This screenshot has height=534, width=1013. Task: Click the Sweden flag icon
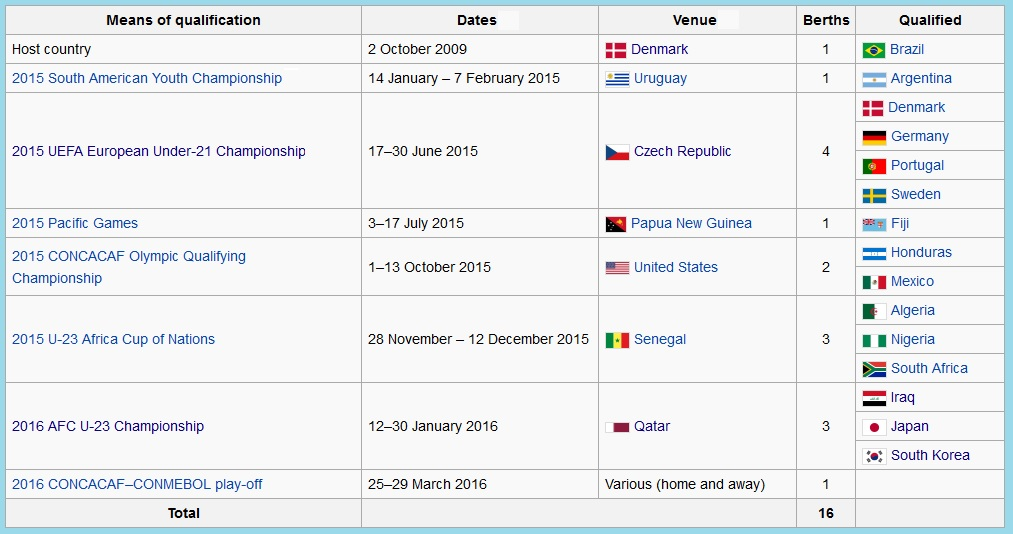pyautogui.click(x=874, y=196)
